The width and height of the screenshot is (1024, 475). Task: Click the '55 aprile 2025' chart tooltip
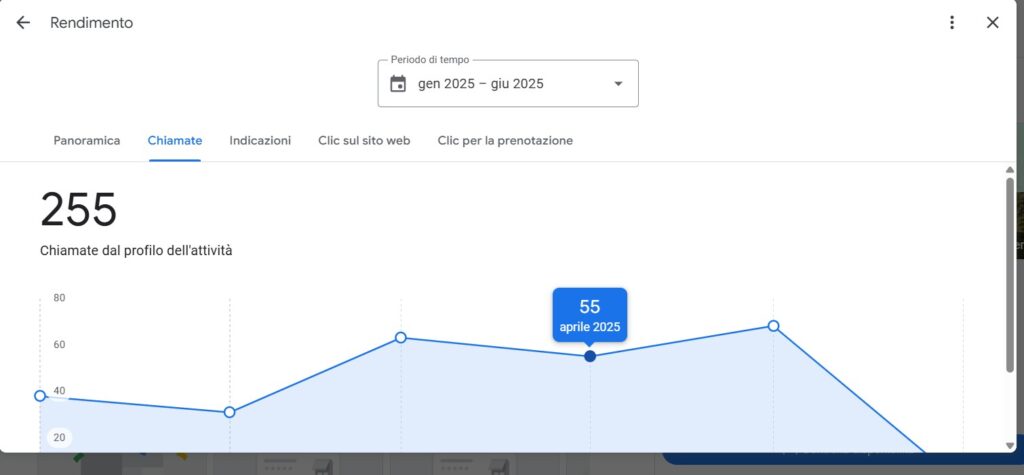590,314
